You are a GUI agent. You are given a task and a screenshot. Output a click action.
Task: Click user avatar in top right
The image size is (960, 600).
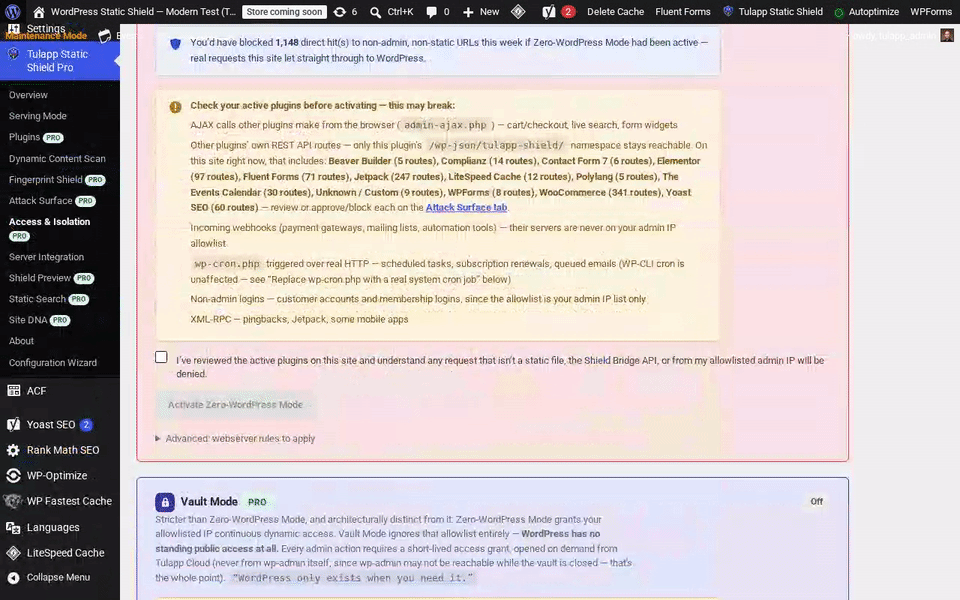click(947, 36)
